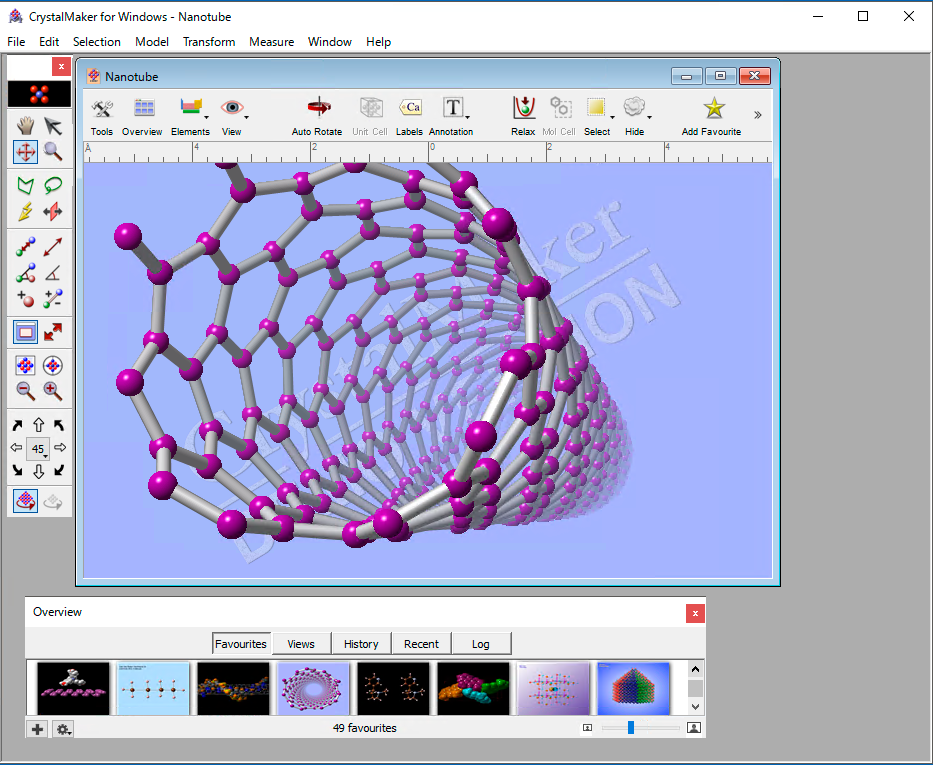Rotate model right with right arrow
Screen dimensions: 933x765
60,447
